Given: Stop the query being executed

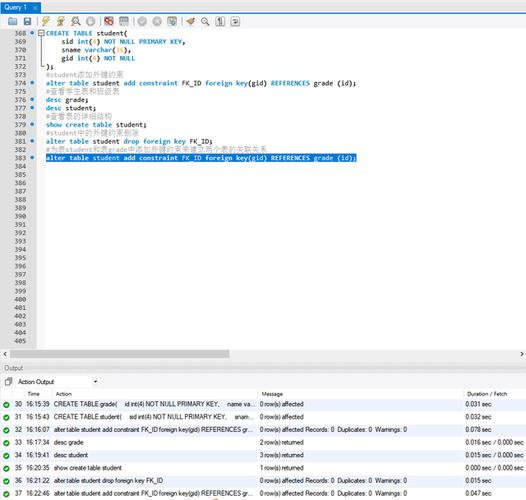Looking at the screenshot, I should 91,21.
